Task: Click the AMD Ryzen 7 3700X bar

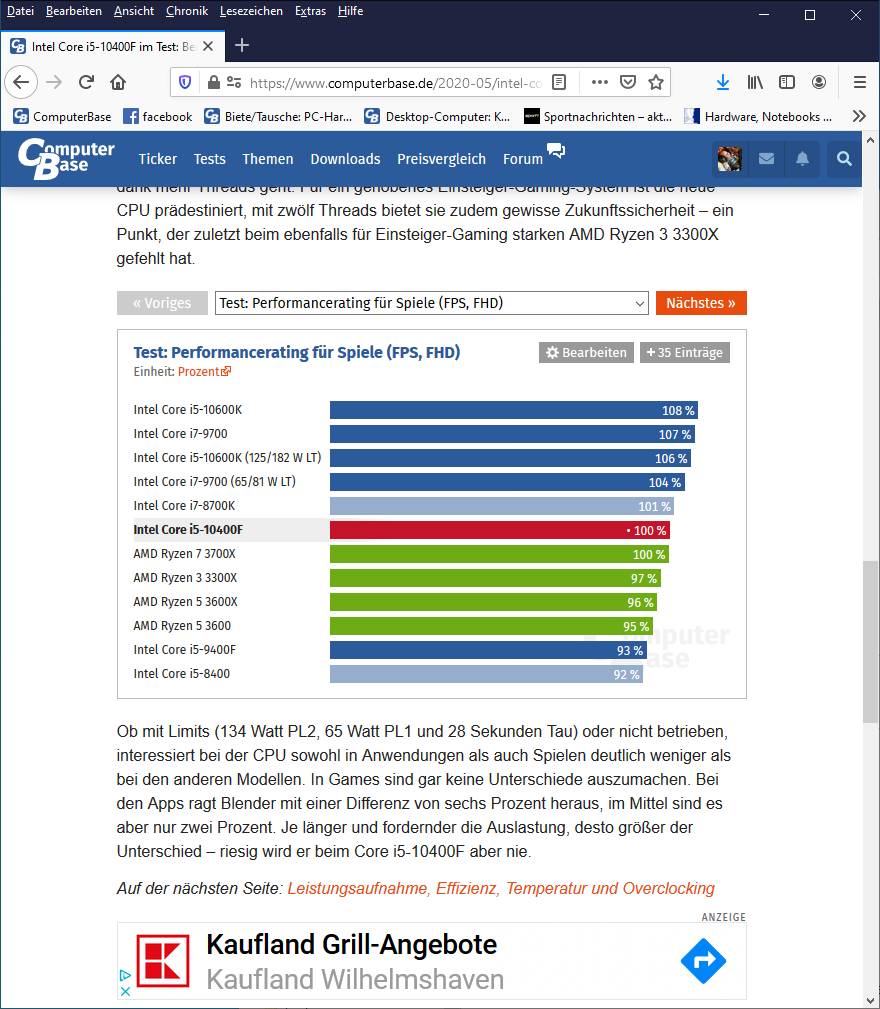Action: [499, 554]
